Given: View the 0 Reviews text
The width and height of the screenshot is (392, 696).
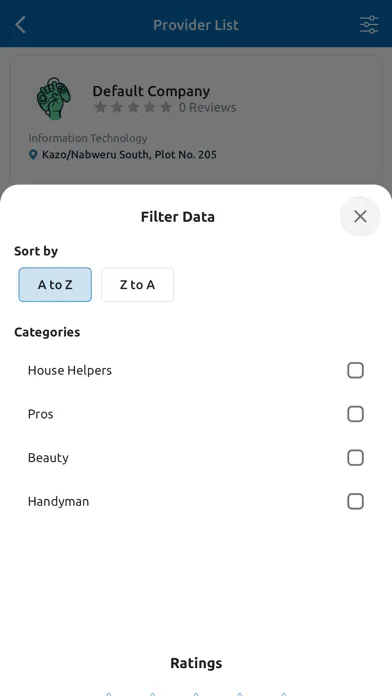Looking at the screenshot, I should pos(207,107).
